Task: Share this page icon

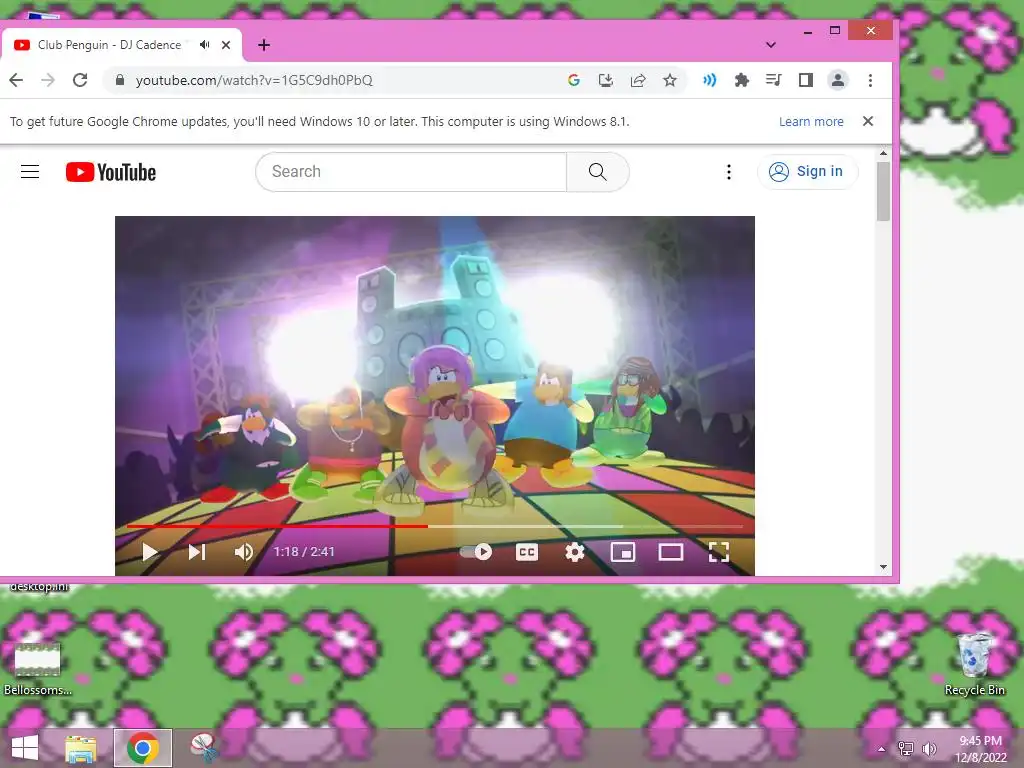Action: [638, 80]
